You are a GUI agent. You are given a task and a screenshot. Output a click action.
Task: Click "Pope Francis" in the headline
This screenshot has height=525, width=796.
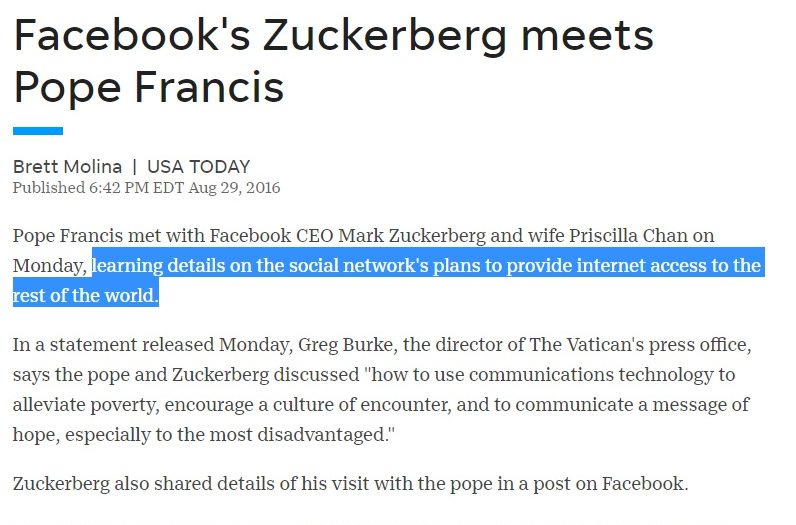tap(149, 87)
